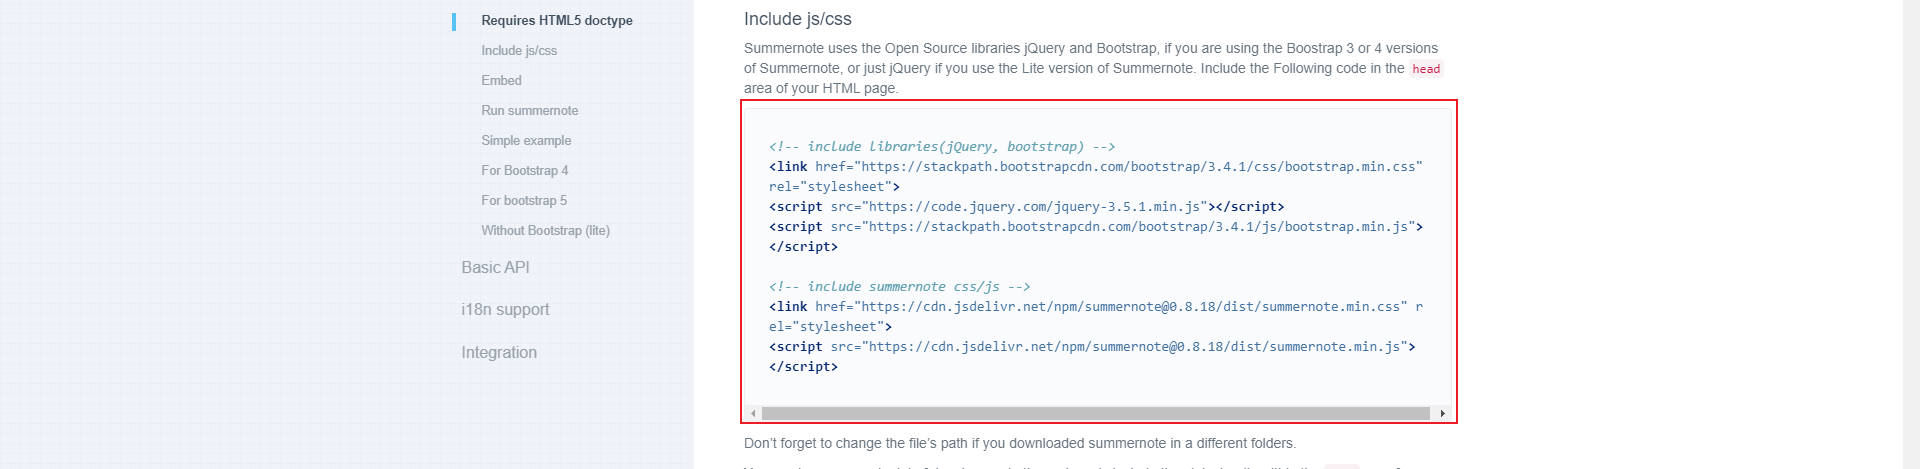Viewport: 1920px width, 469px height.
Task: Click the code block's right scroll arrow
Action: 1442,413
